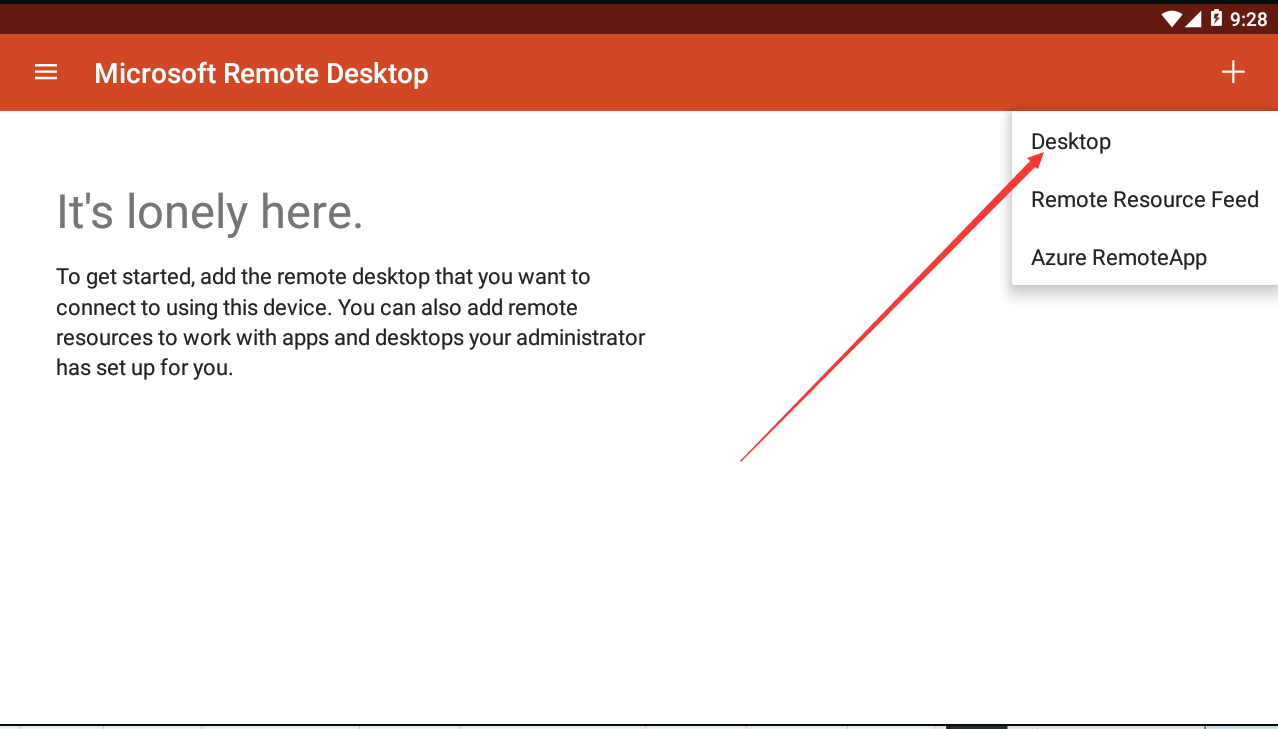Image resolution: width=1278 pixels, height=729 pixels.
Task: Tap the plus add connection icon
Action: 1233,72
